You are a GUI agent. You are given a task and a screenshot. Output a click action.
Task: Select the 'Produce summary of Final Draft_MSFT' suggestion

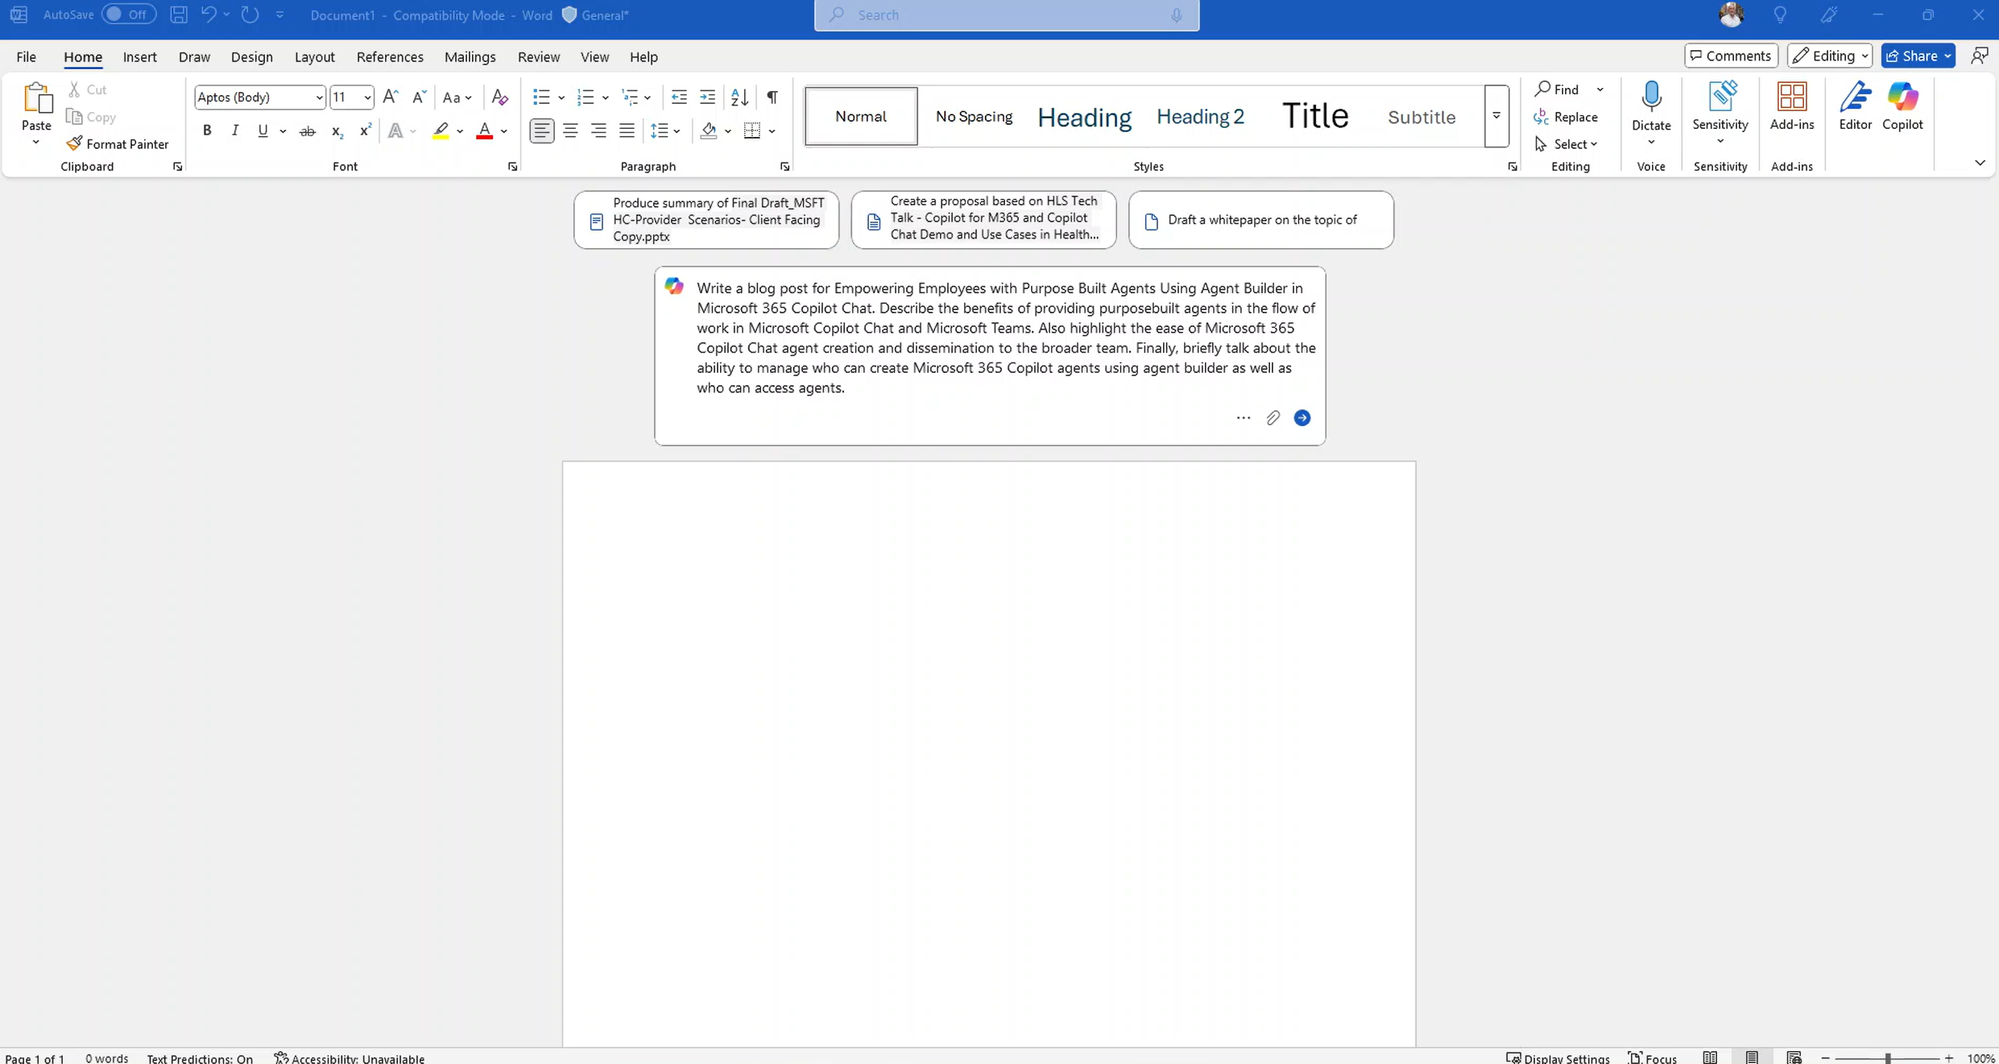pos(706,220)
